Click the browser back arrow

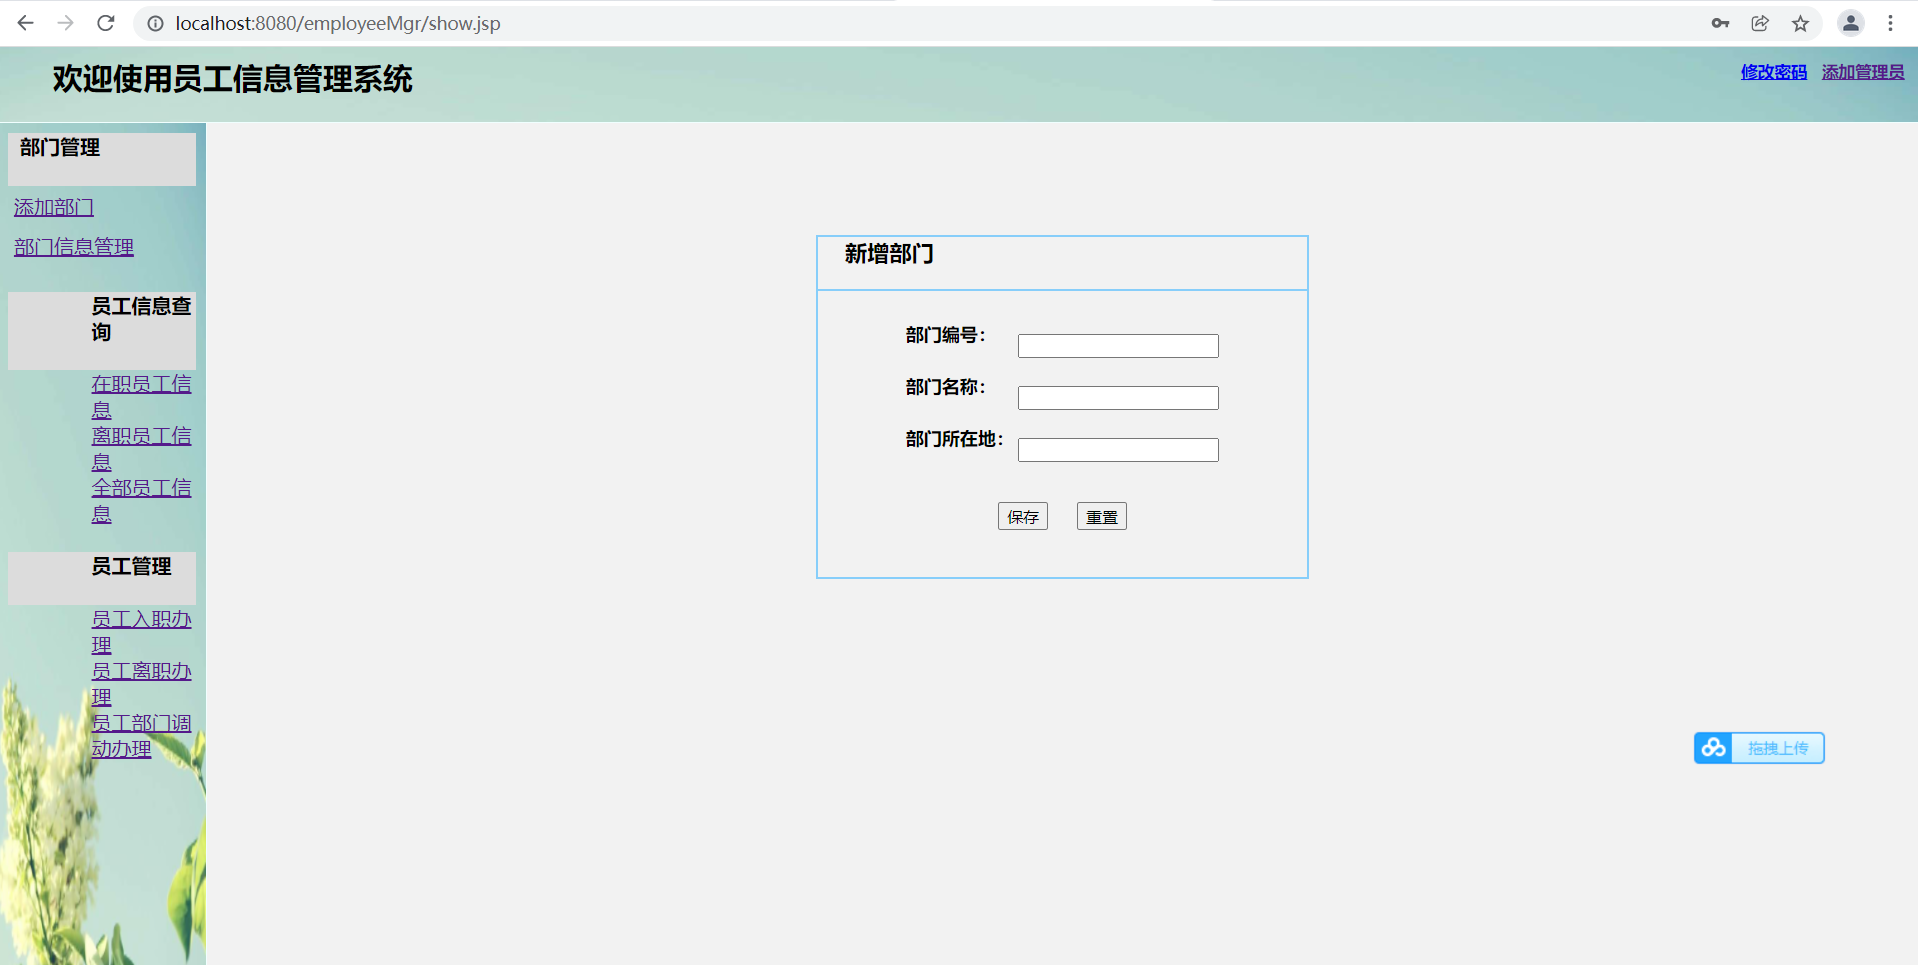26,23
